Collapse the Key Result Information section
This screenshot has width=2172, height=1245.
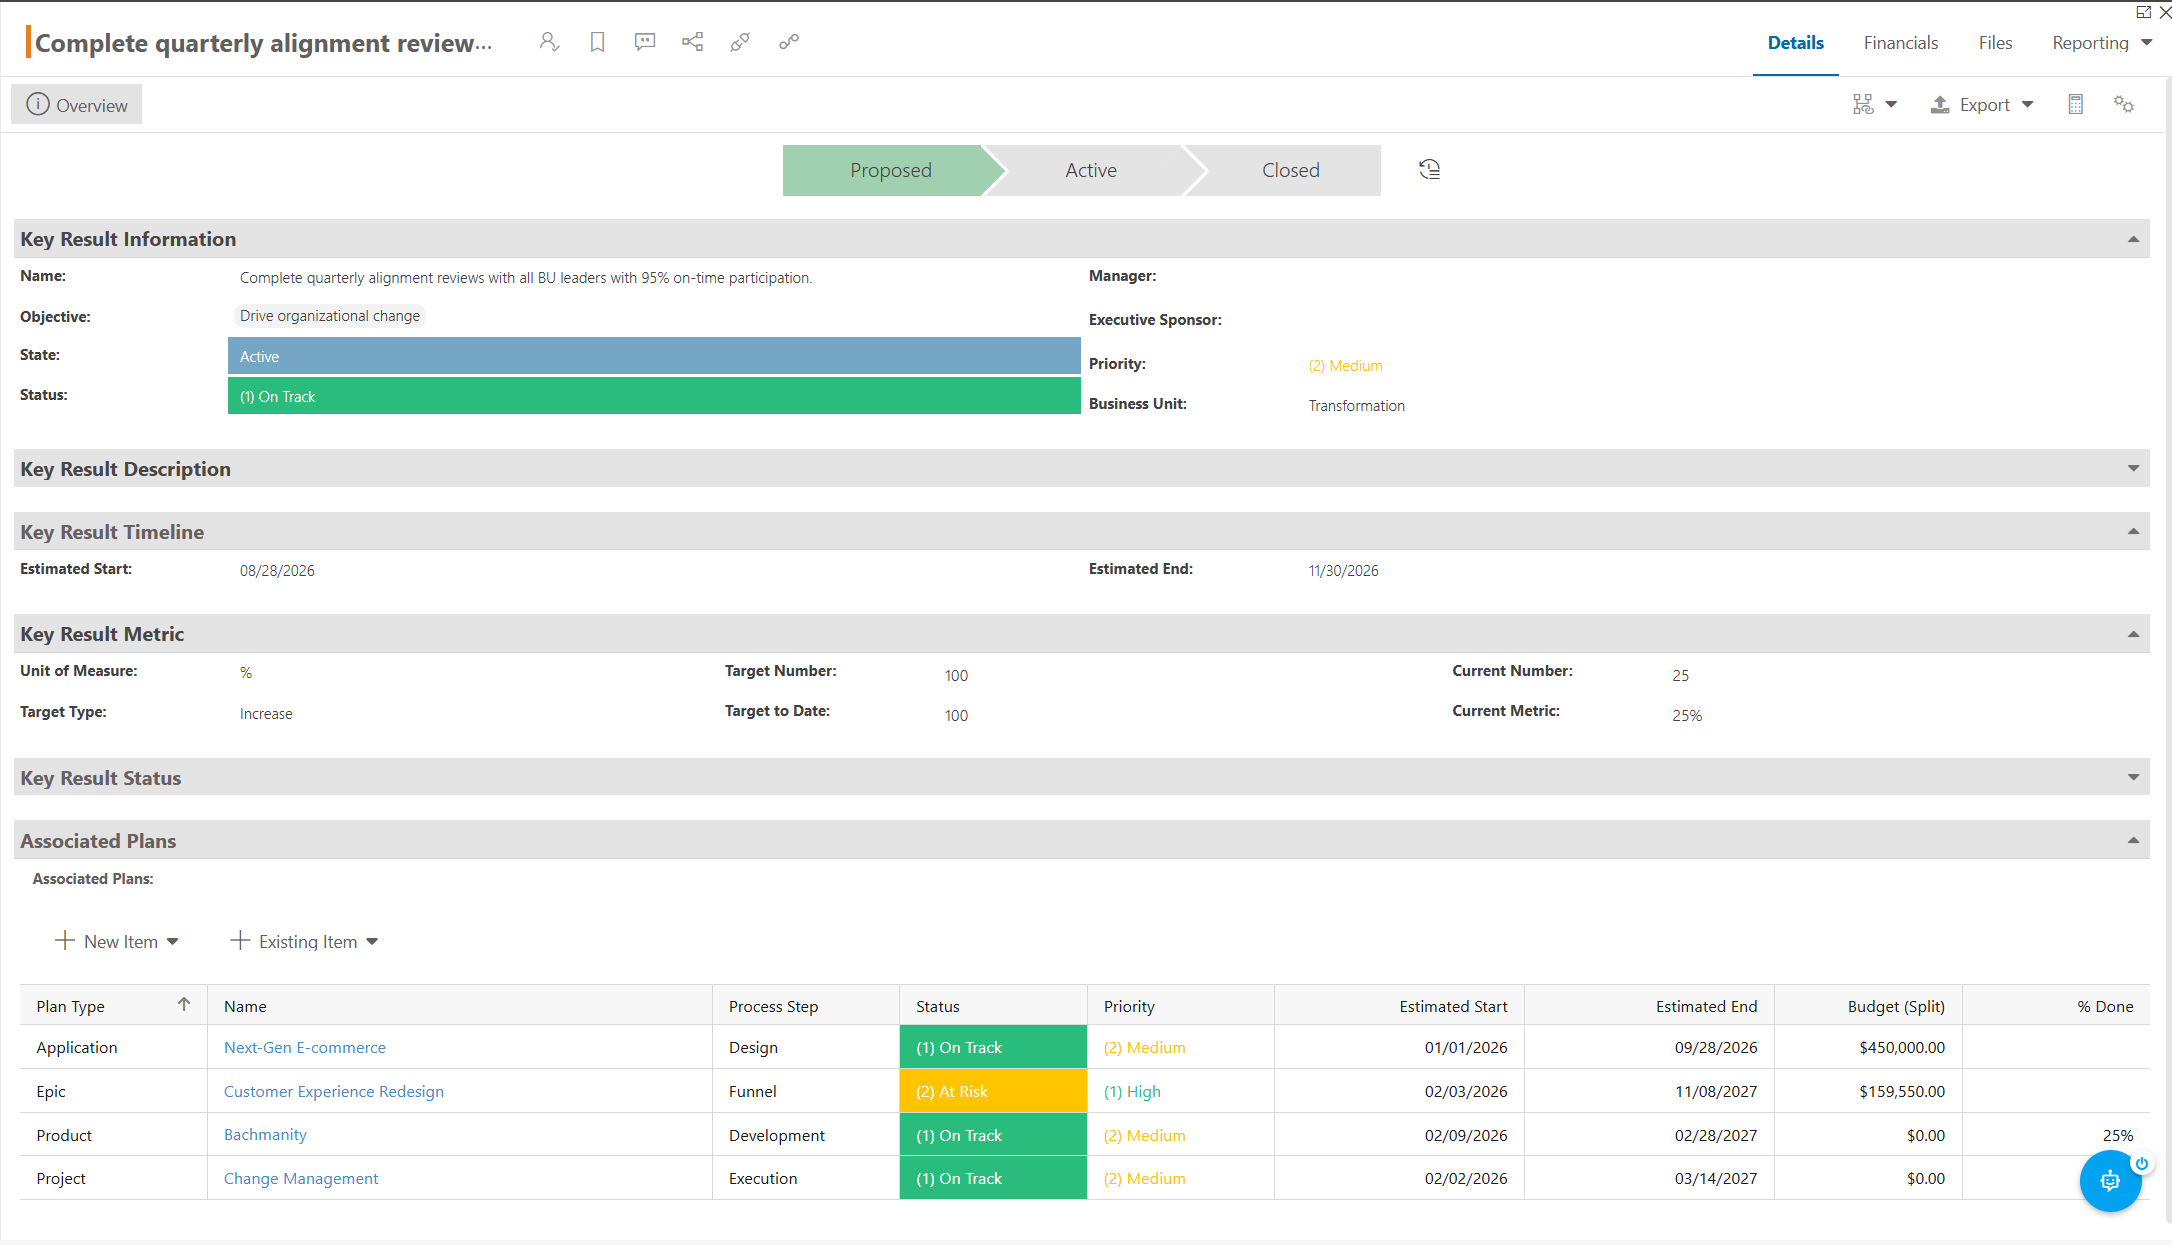(x=2133, y=239)
